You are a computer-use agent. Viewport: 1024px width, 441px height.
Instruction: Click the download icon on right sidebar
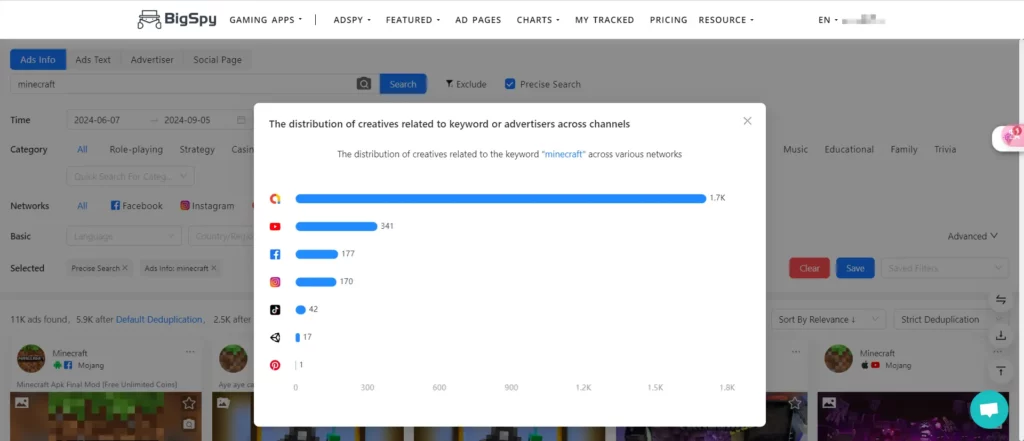point(1000,335)
